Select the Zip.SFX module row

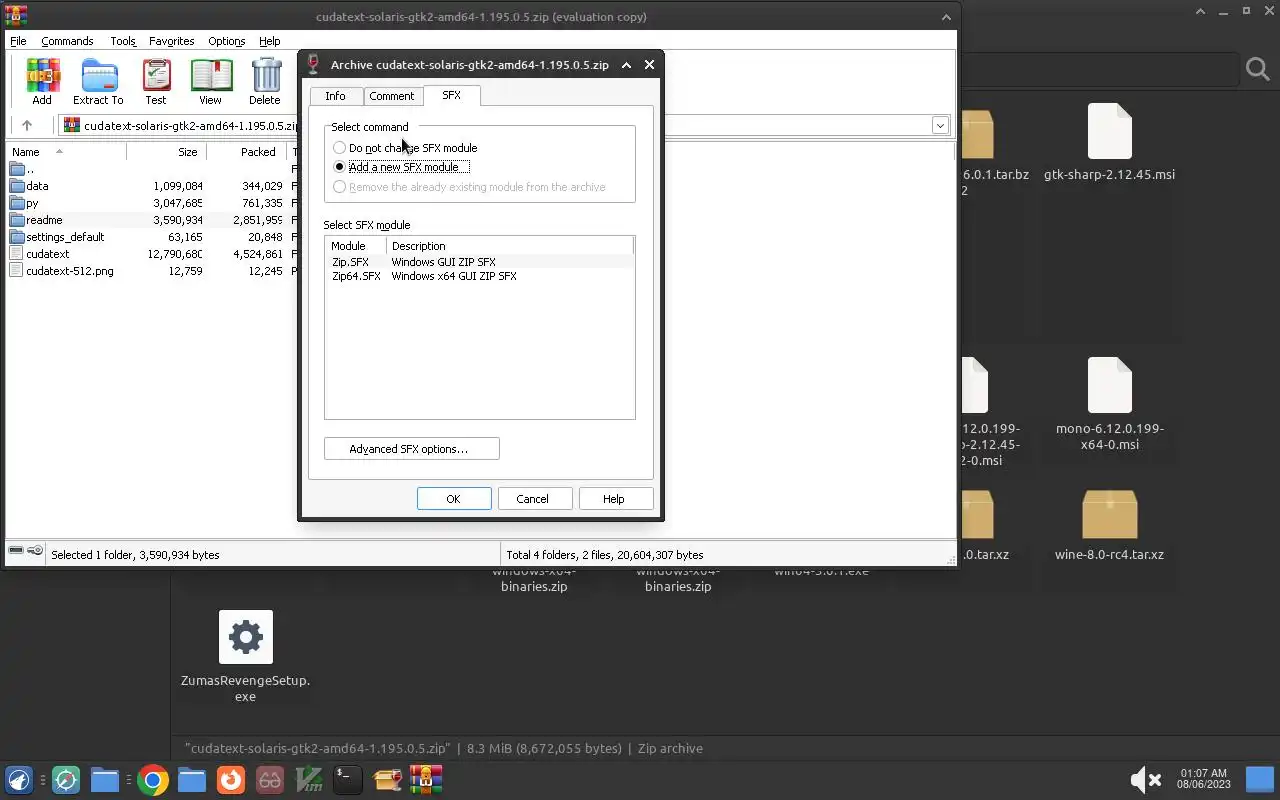tap(480, 262)
